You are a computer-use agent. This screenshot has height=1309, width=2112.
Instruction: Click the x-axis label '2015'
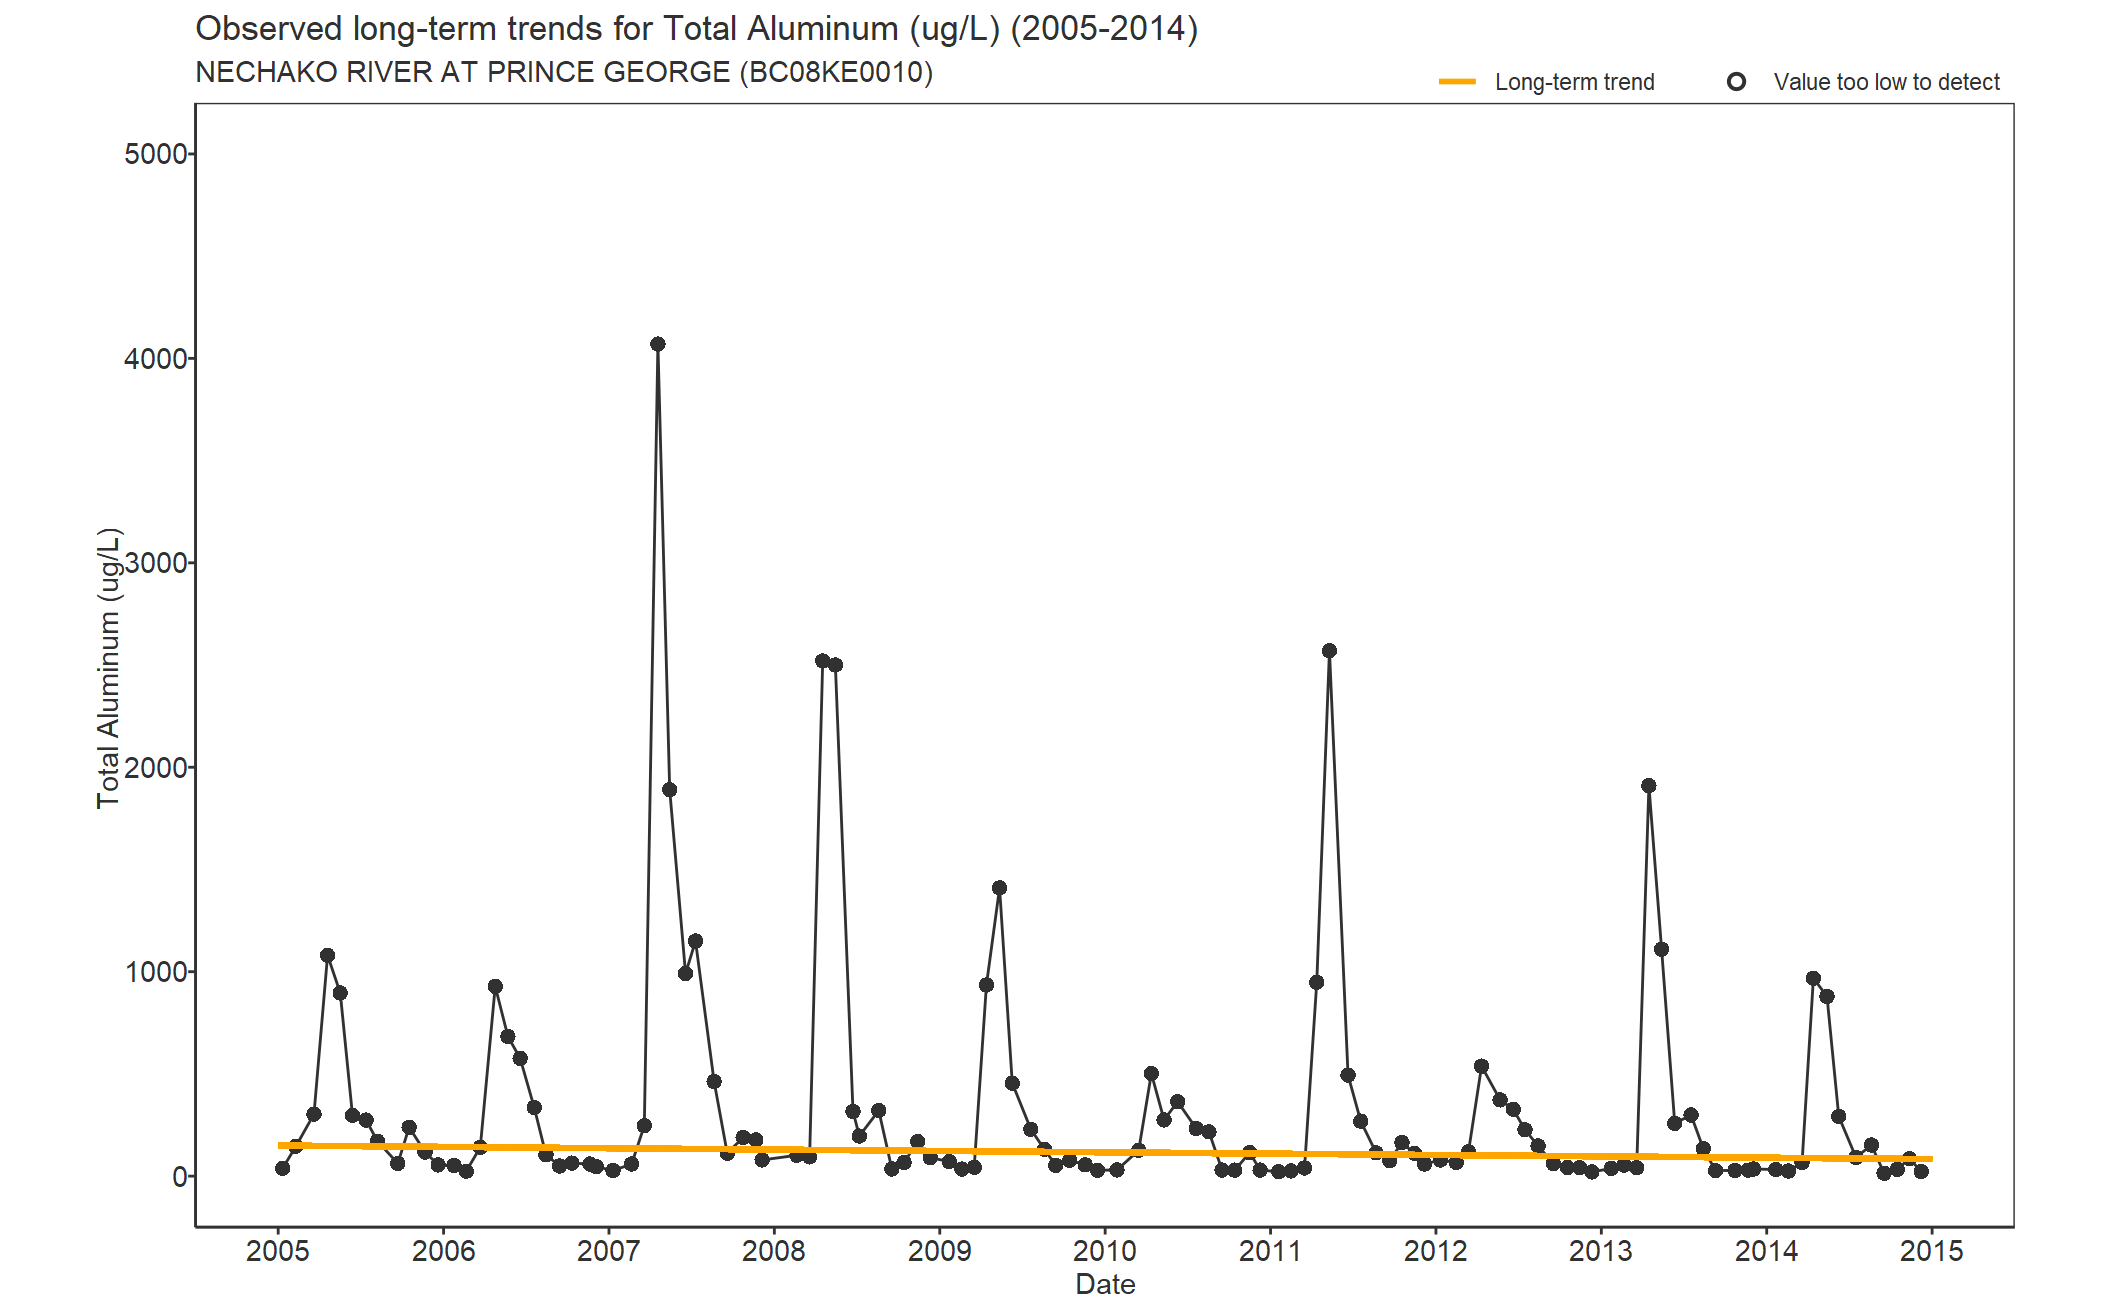pos(1932,1251)
